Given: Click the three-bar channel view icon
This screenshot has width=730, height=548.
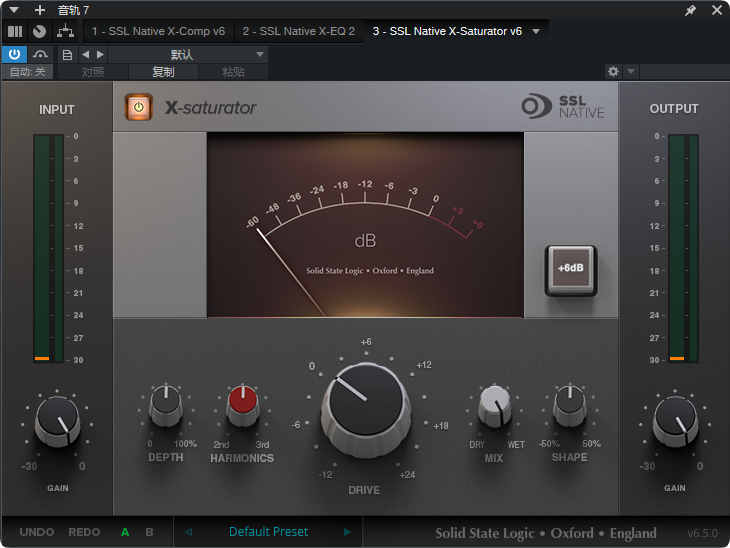Looking at the screenshot, I should (x=15, y=31).
